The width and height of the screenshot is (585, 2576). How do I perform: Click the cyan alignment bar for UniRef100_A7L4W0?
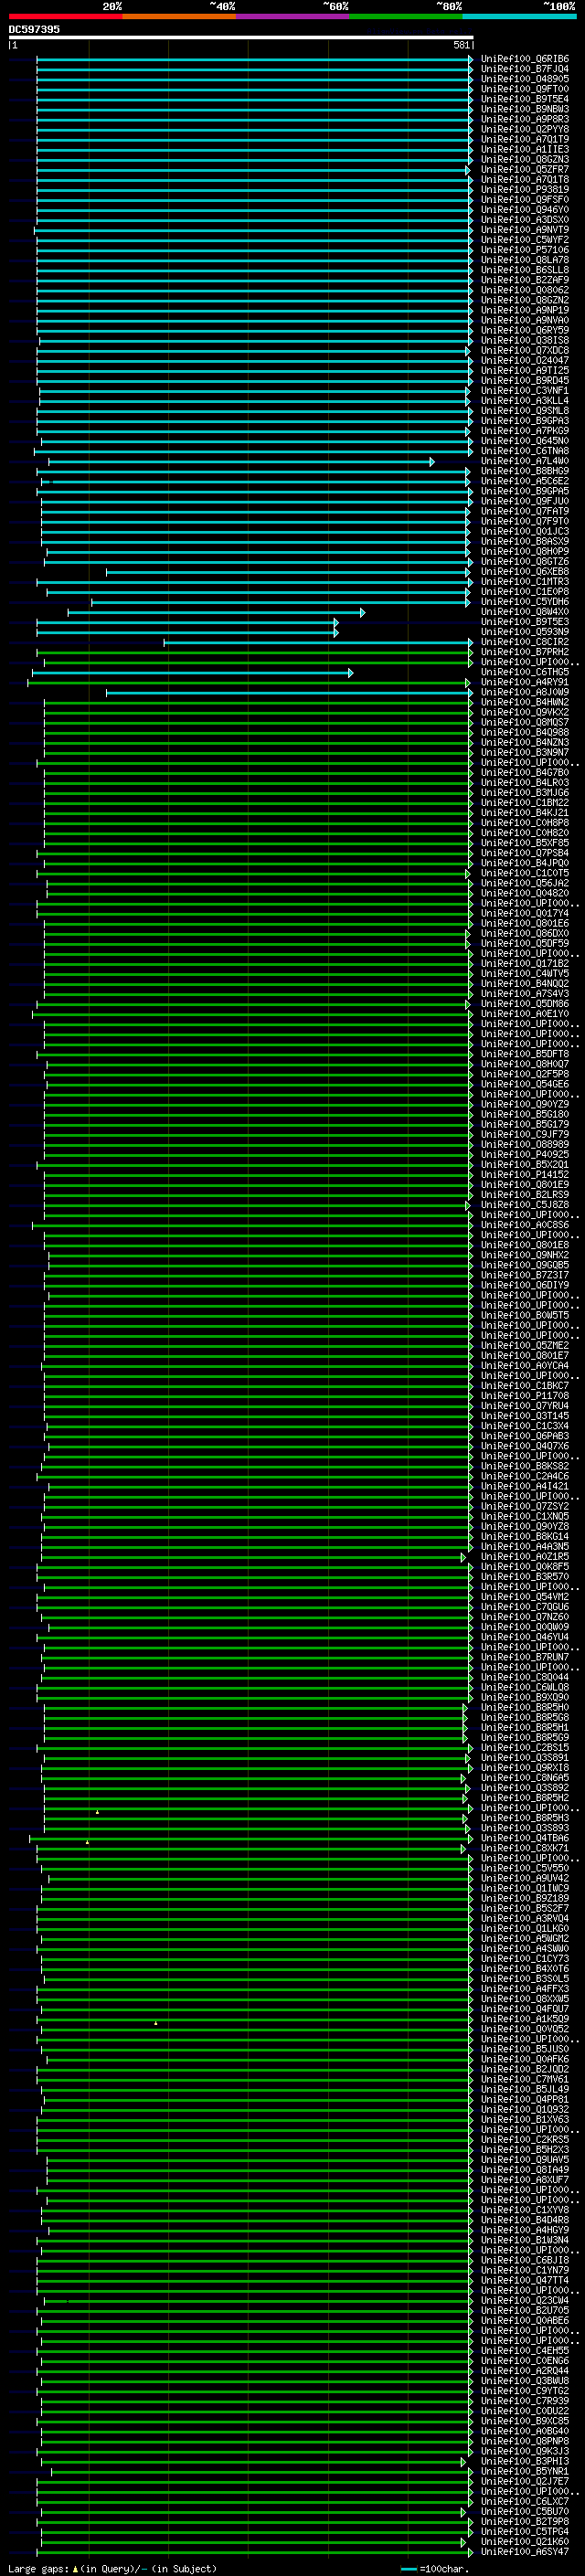coord(241,462)
